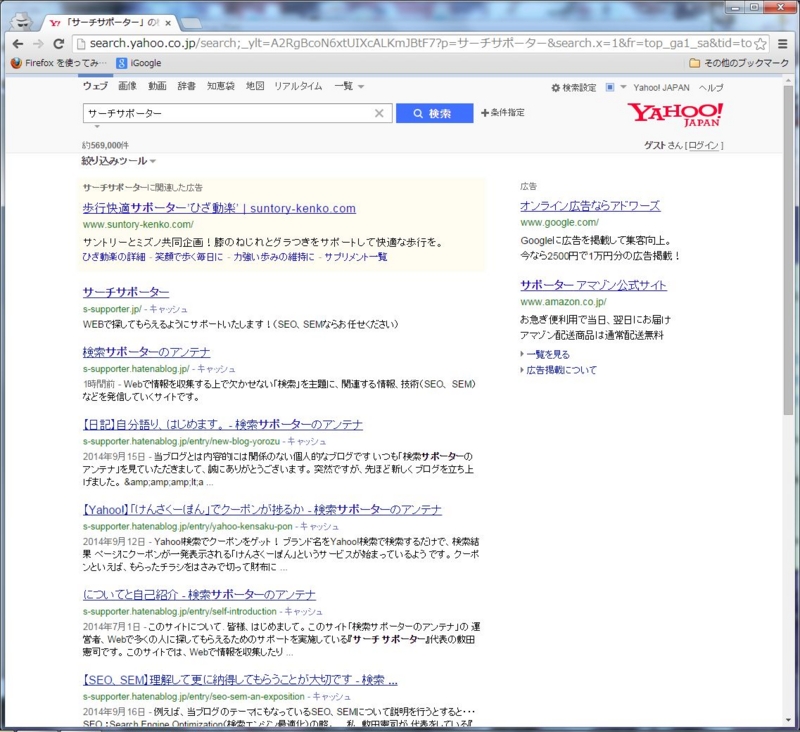
Task: Click www.suntory-kenko.com/ green URL
Action: coord(138,224)
